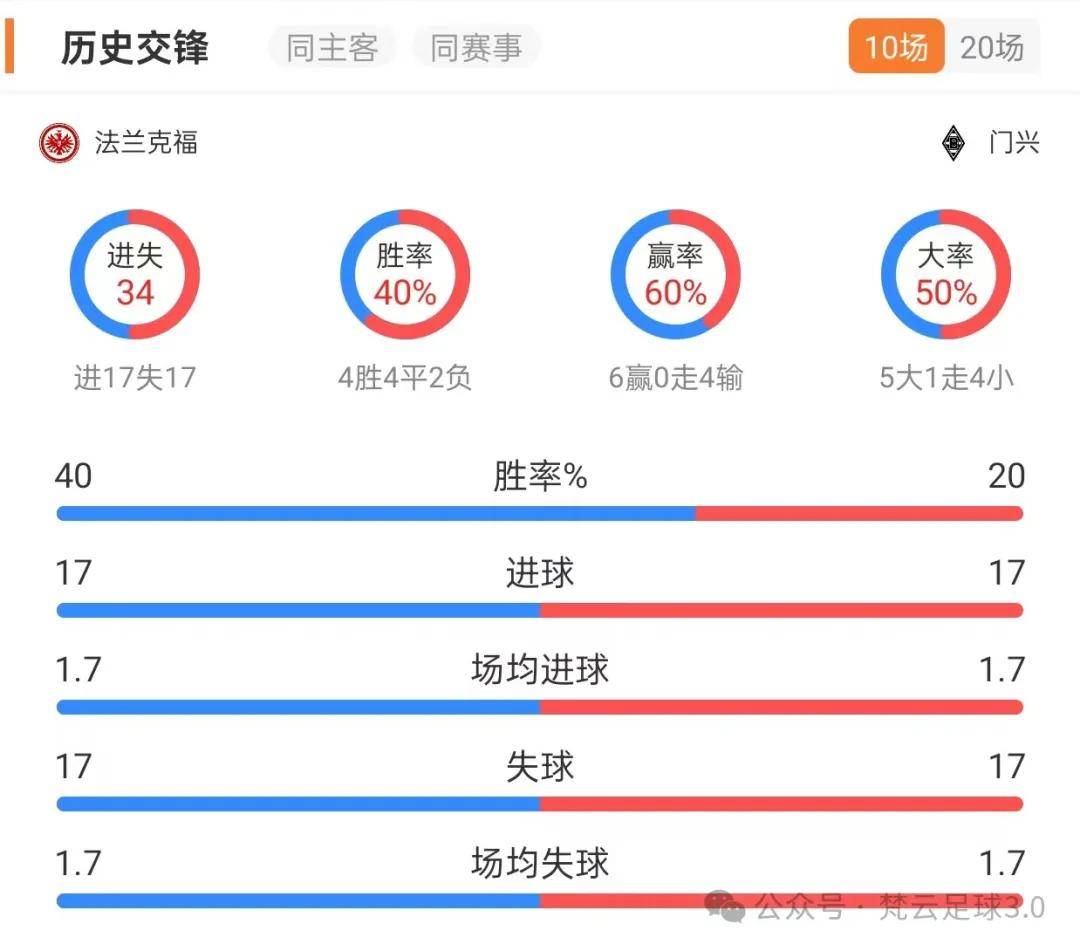1080x951 pixels.
Task: Click the orange vertical bar beside 历史交锋
Action: (10, 46)
